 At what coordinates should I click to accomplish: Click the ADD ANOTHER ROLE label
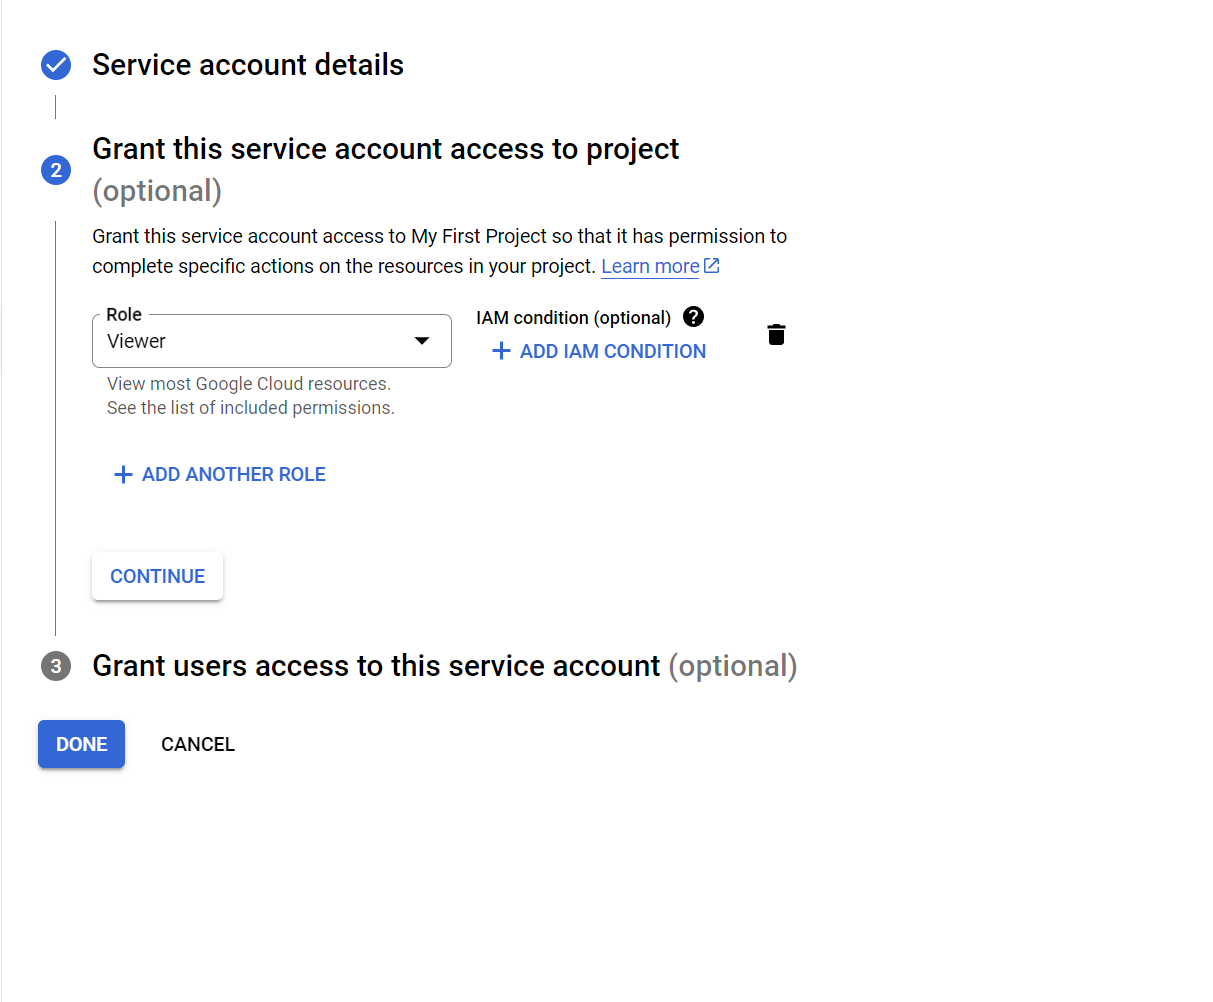coord(234,475)
